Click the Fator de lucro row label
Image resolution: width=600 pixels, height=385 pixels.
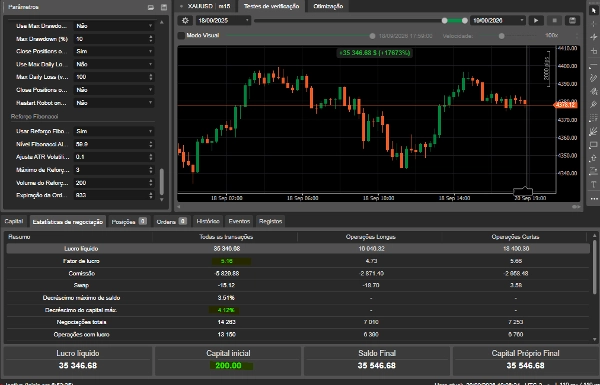point(81,261)
